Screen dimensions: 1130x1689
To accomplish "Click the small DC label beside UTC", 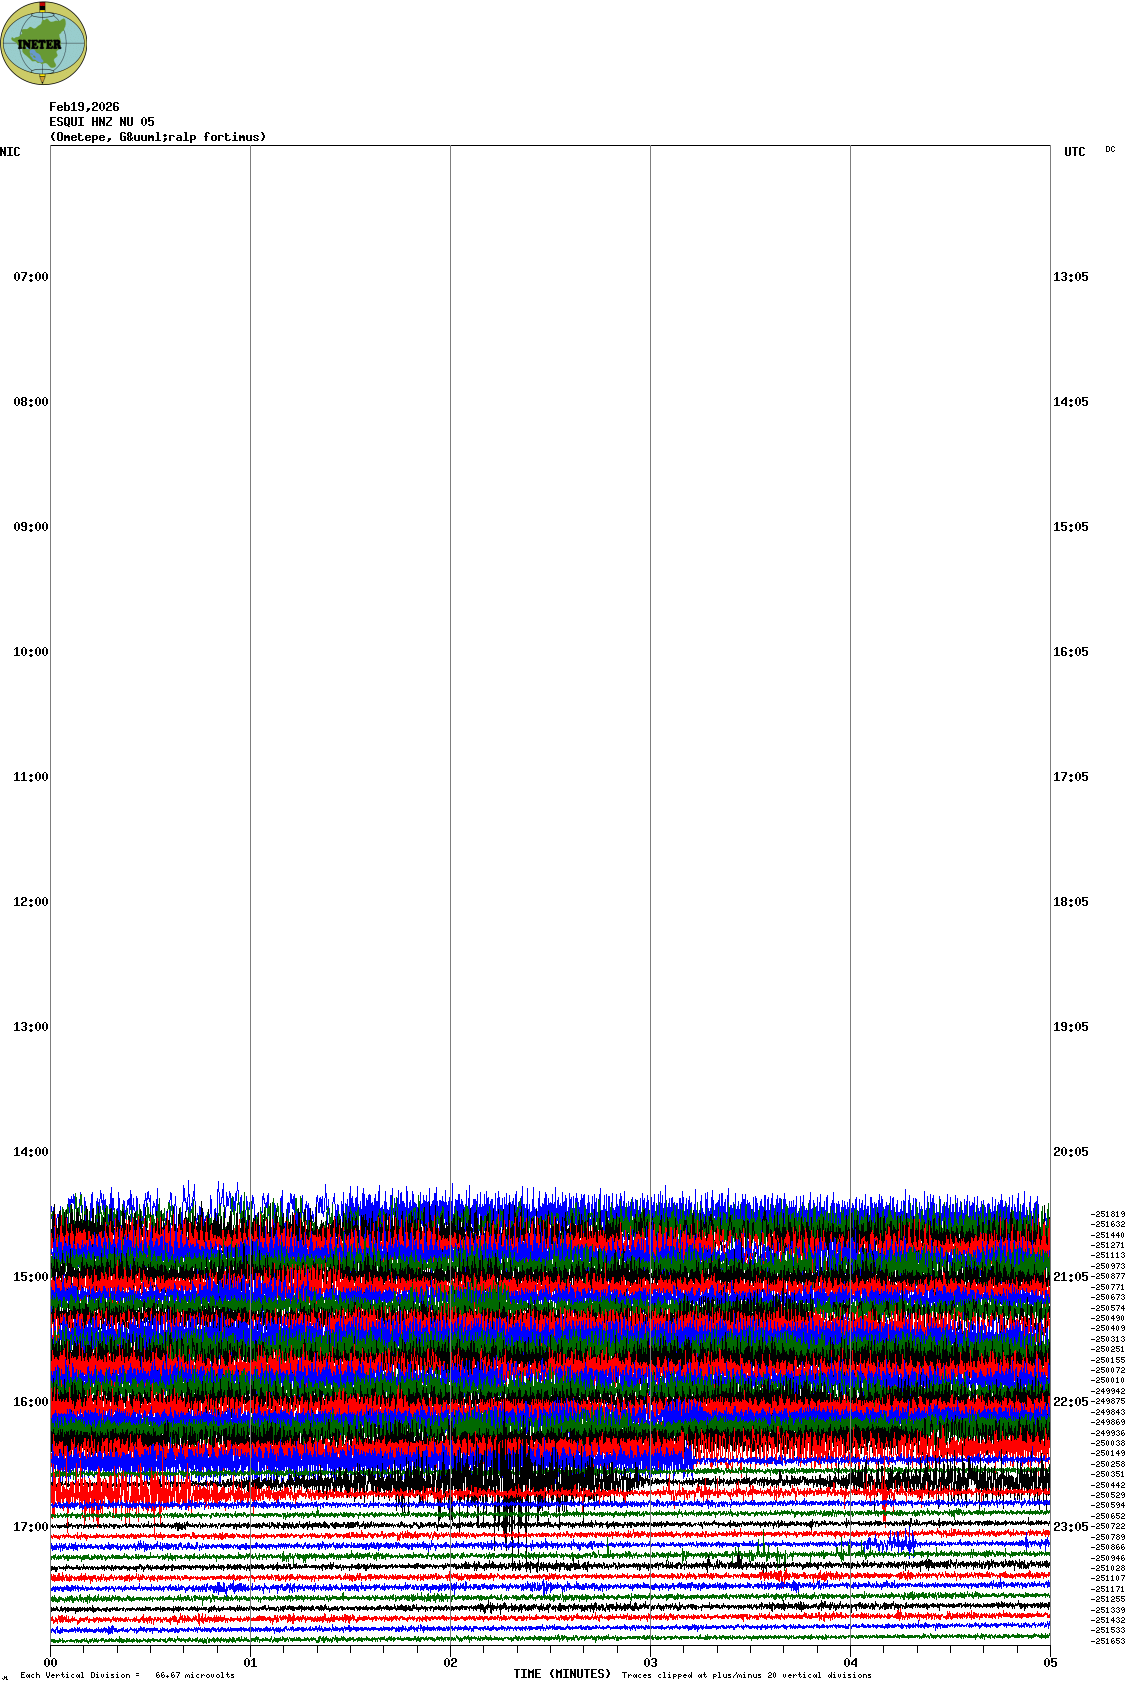I will (x=1110, y=149).
